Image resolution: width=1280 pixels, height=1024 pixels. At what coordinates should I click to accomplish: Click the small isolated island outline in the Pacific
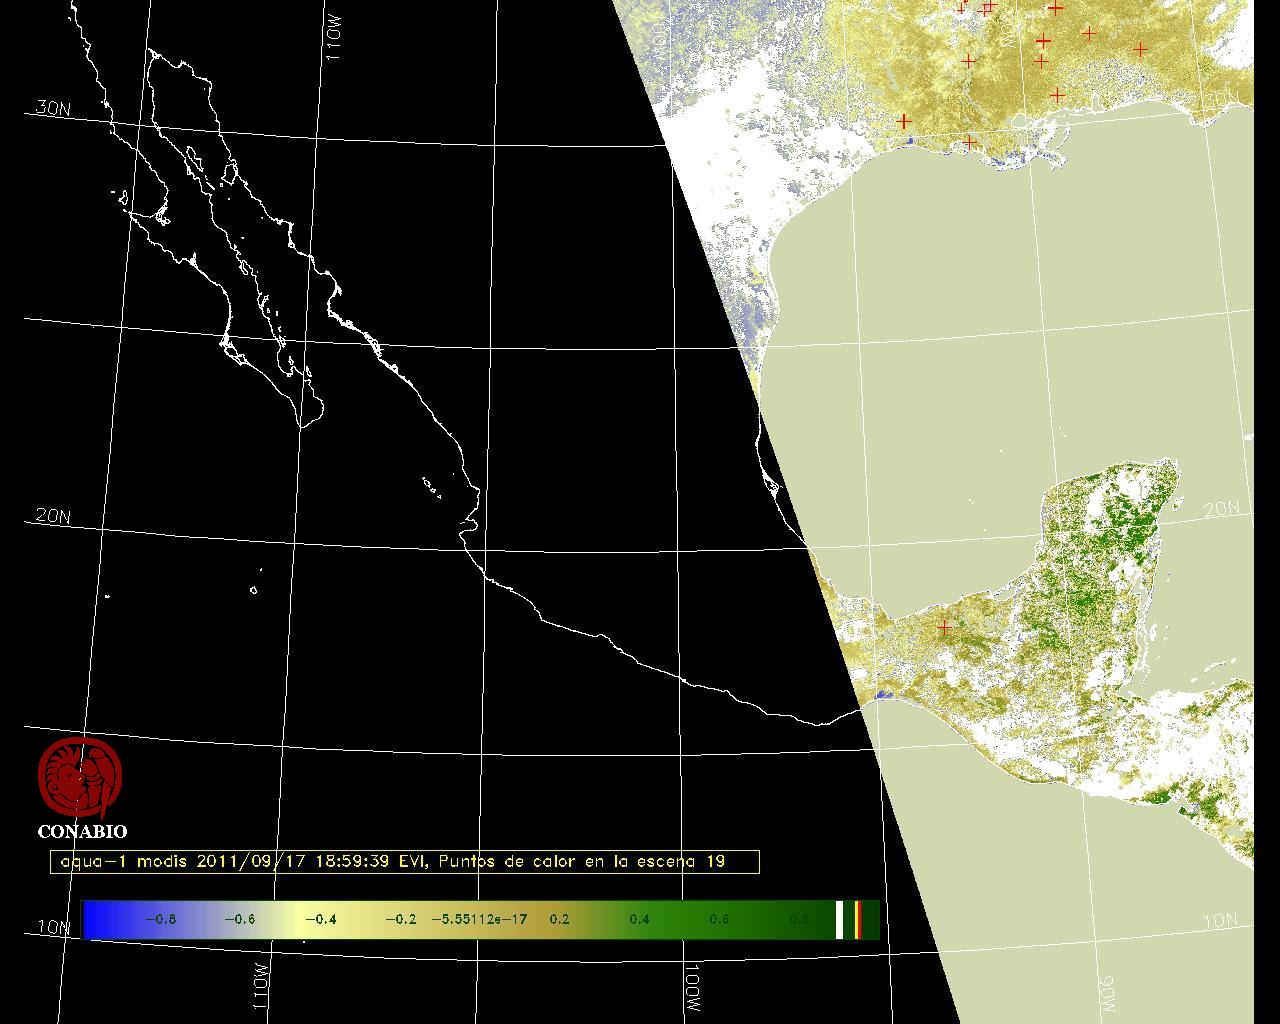254,590
